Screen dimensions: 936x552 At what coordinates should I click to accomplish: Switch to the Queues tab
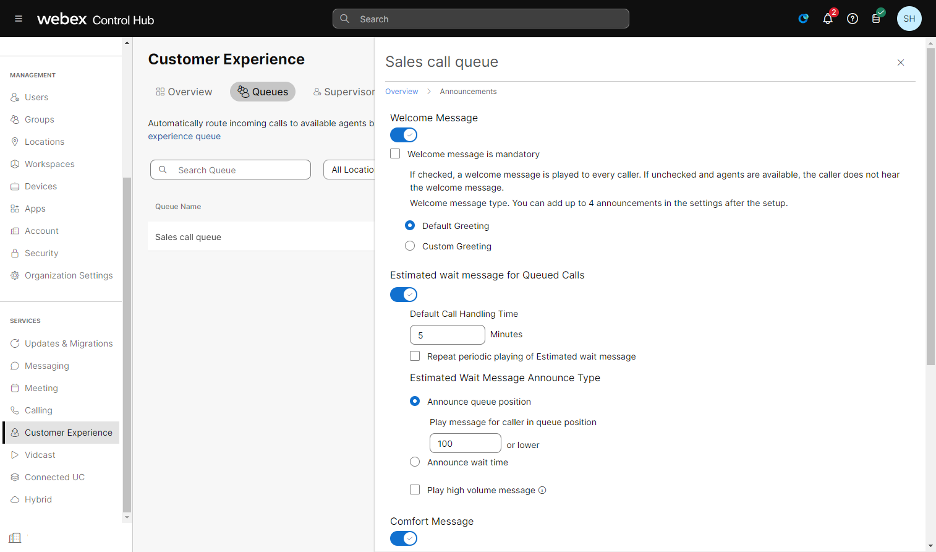263,92
